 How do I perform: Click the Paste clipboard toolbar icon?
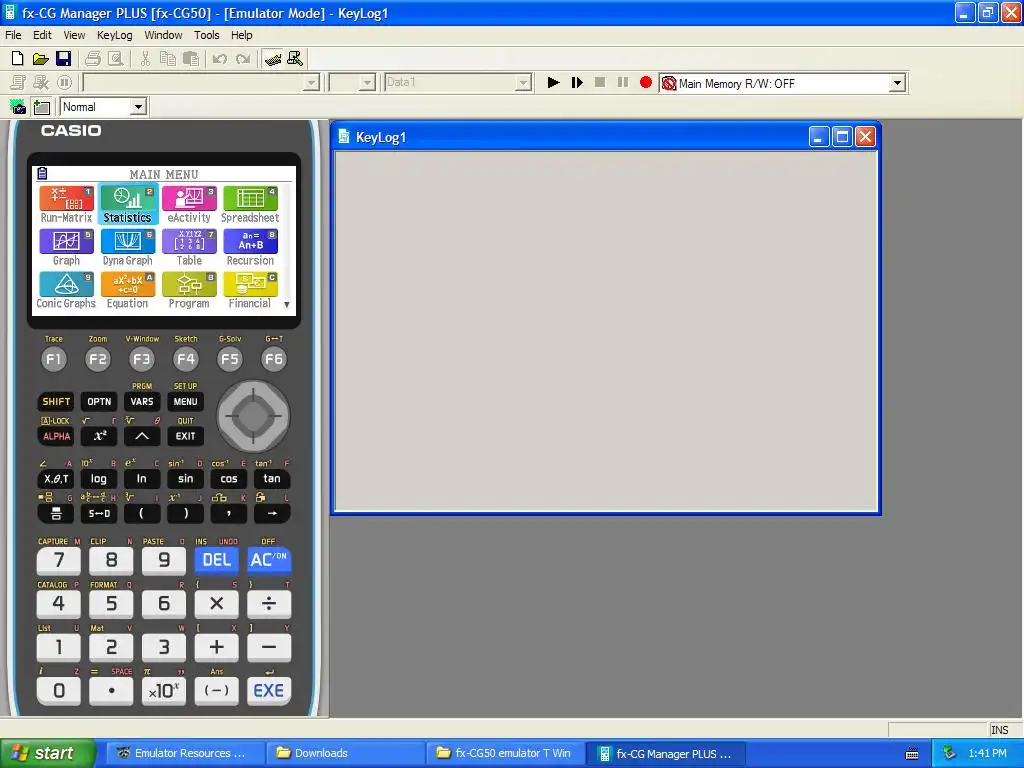[191, 59]
